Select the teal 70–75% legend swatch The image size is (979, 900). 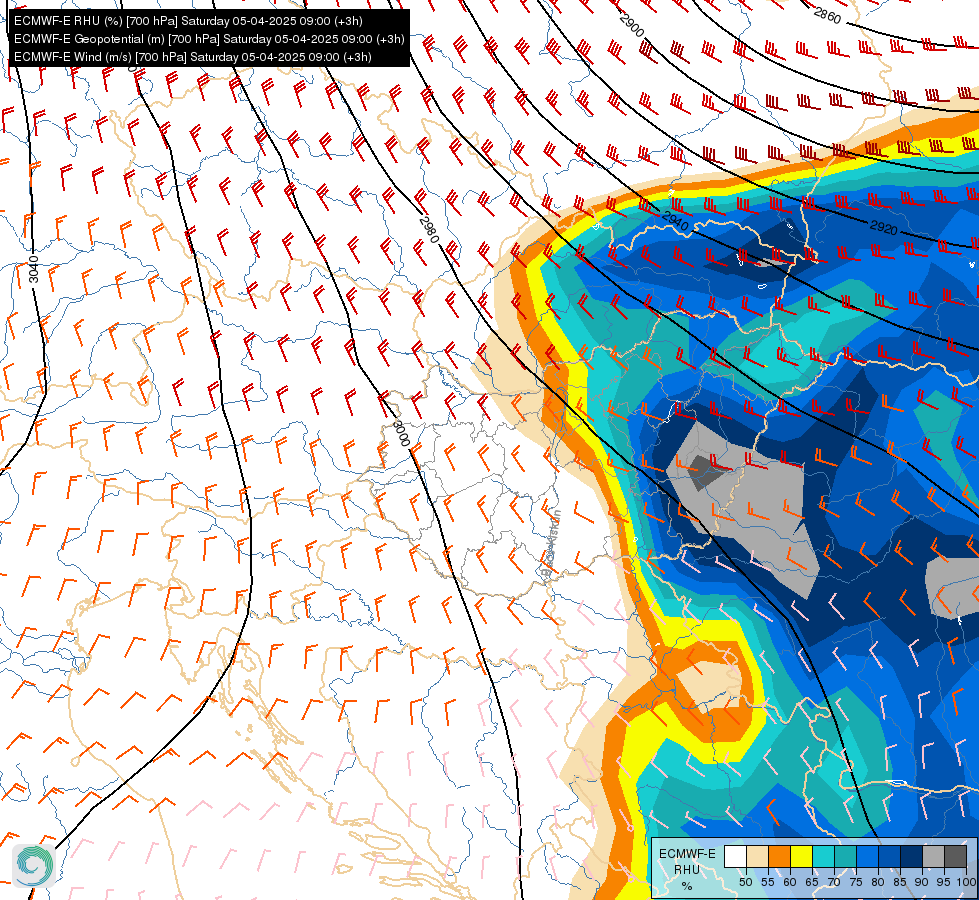pos(845,857)
